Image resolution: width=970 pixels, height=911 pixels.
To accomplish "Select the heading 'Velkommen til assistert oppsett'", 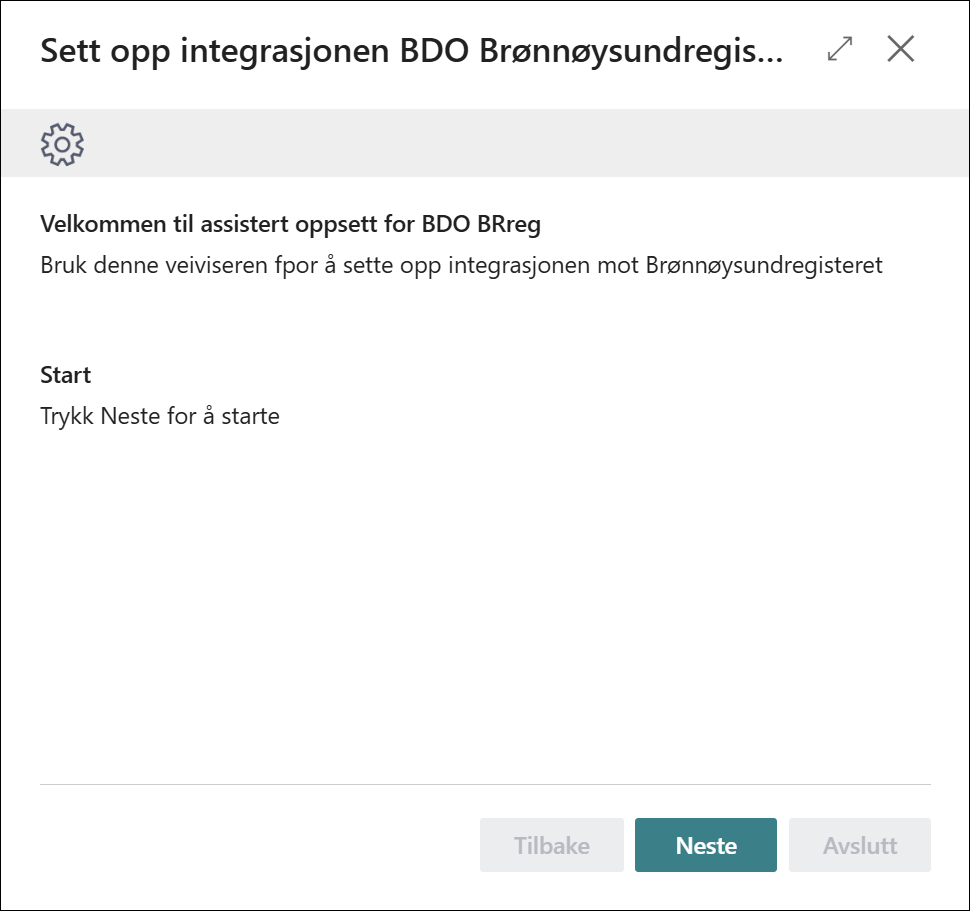I will coord(290,224).
